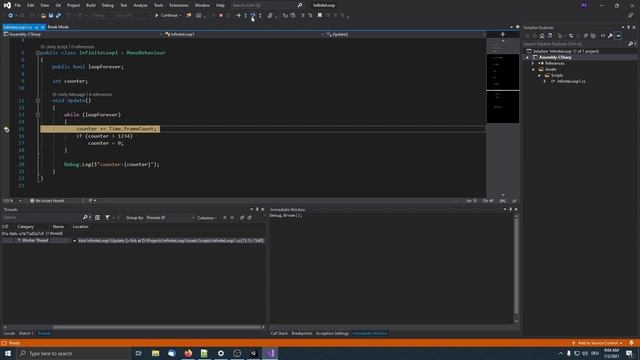Open the Extensions menu

(179, 5)
